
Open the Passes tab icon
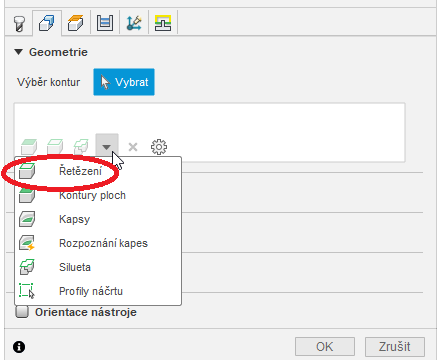105,23
